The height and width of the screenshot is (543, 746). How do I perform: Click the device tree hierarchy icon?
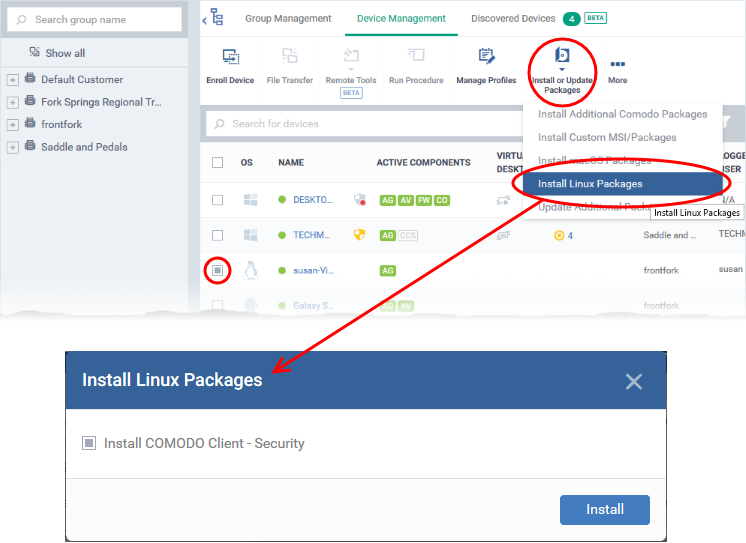click(x=217, y=17)
